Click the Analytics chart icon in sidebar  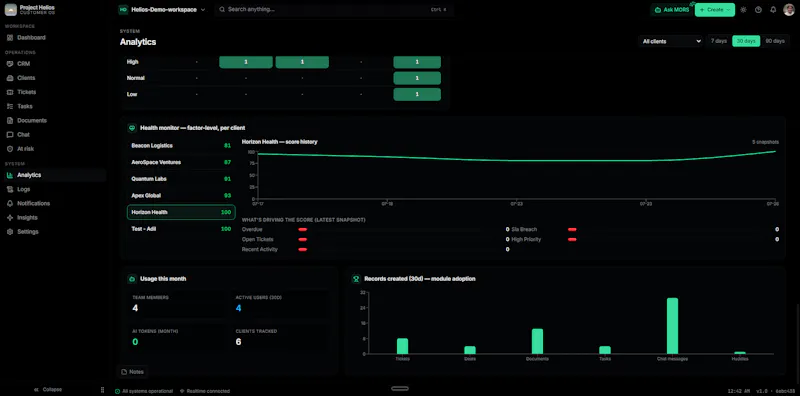click(x=10, y=175)
